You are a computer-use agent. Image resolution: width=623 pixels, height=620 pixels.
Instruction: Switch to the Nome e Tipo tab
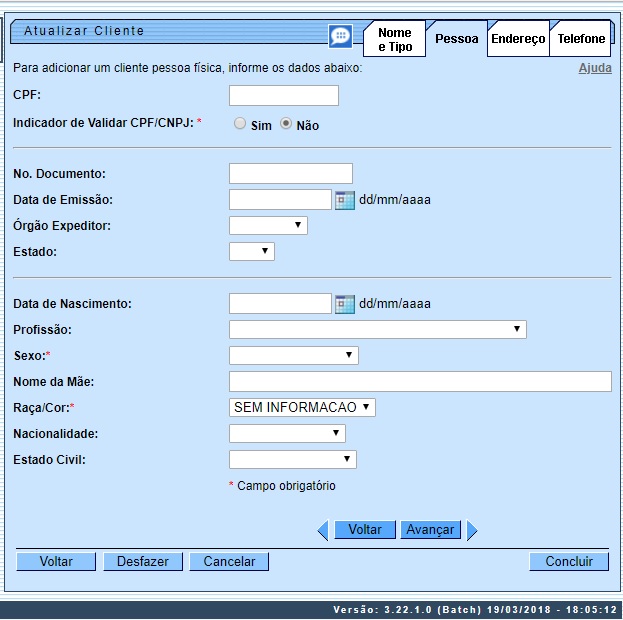click(395, 39)
